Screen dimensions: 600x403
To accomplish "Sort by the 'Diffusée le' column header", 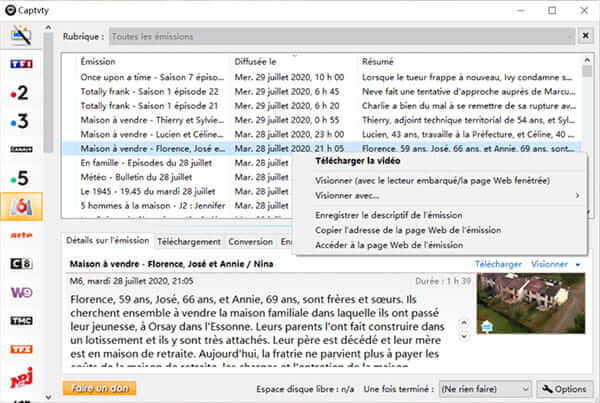I will pyautogui.click(x=255, y=62).
